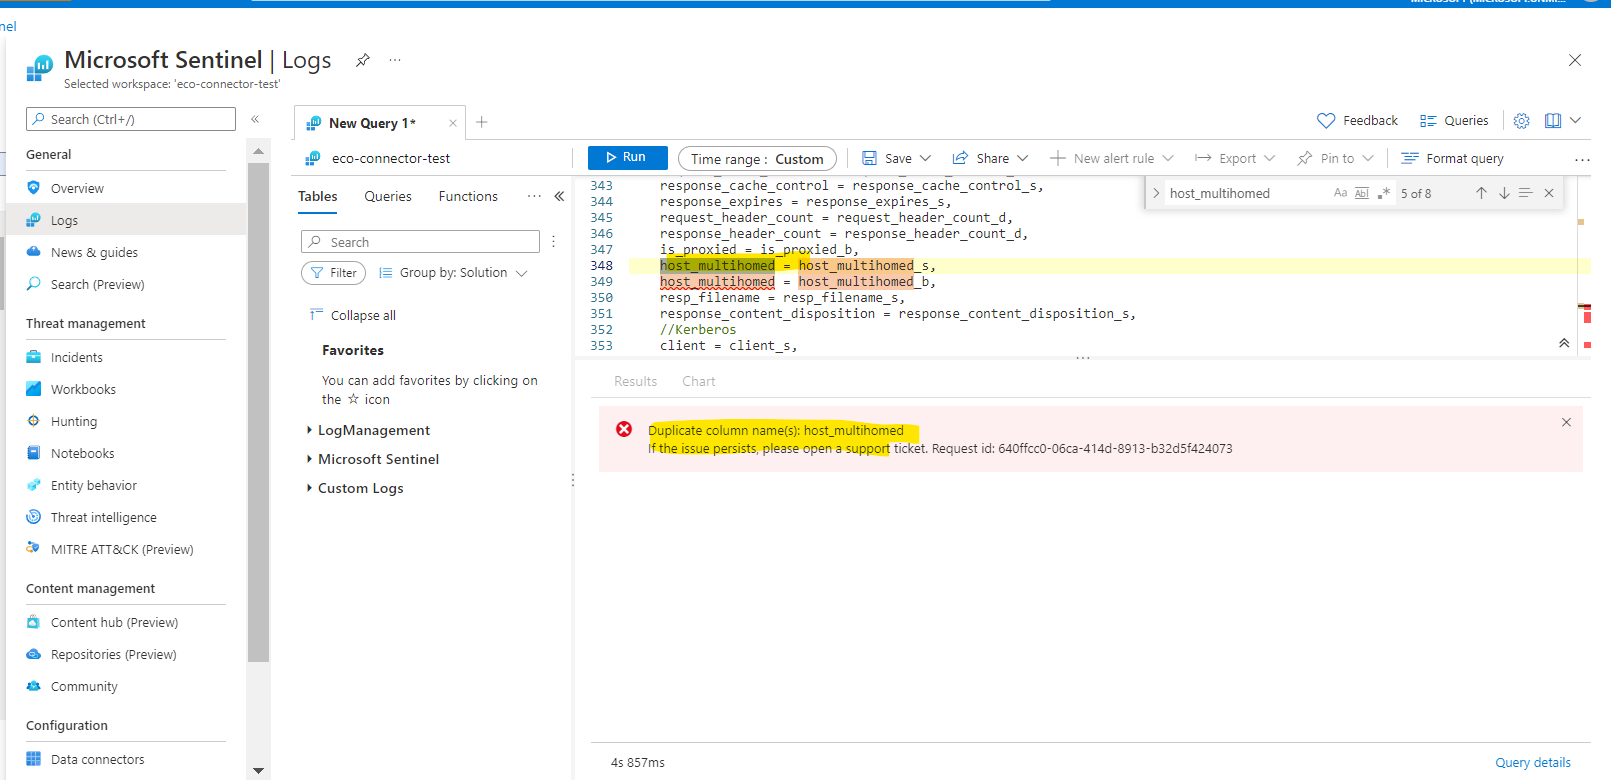
Task: Collapse all table groups
Action: tap(353, 315)
